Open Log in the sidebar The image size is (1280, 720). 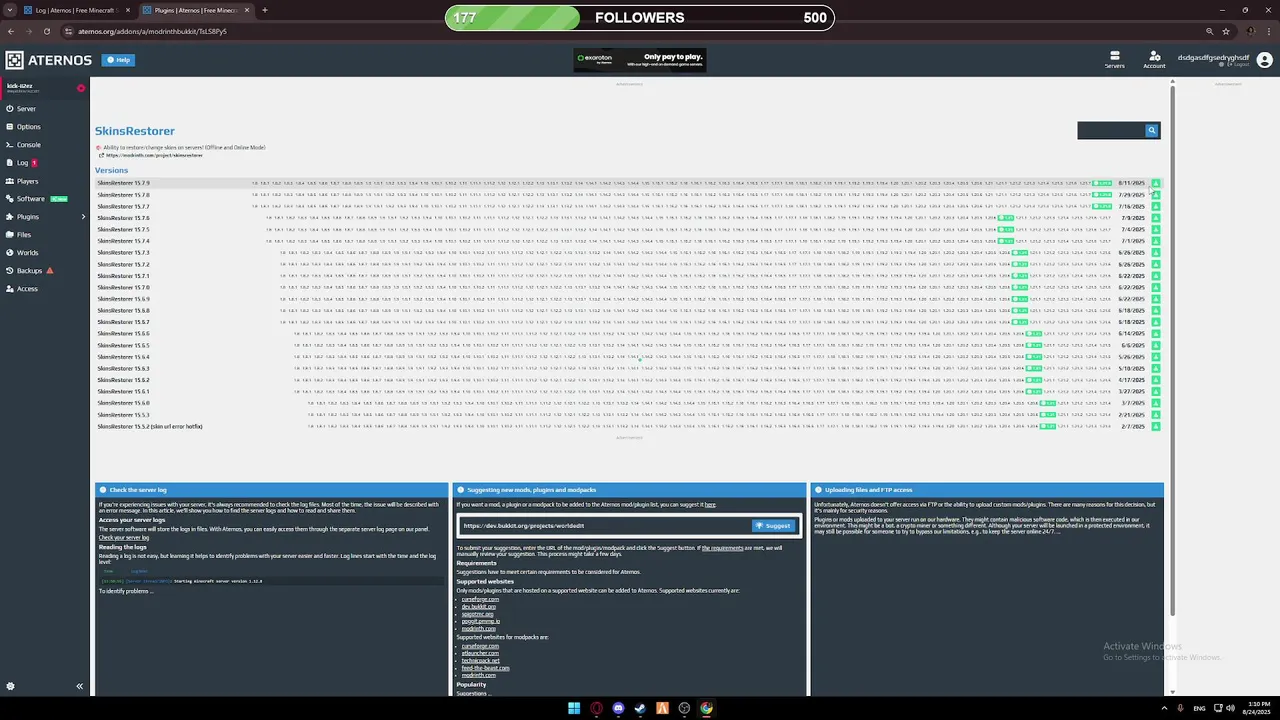click(x=21, y=163)
